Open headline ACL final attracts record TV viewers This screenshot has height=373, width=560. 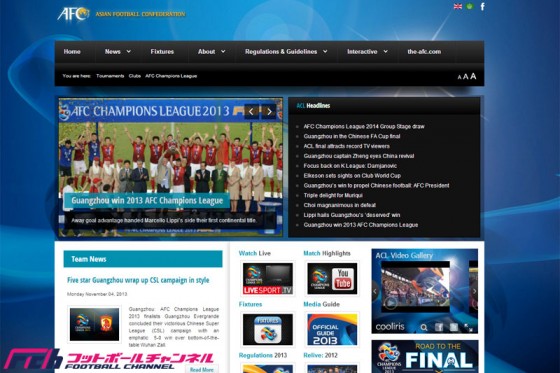pos(346,146)
